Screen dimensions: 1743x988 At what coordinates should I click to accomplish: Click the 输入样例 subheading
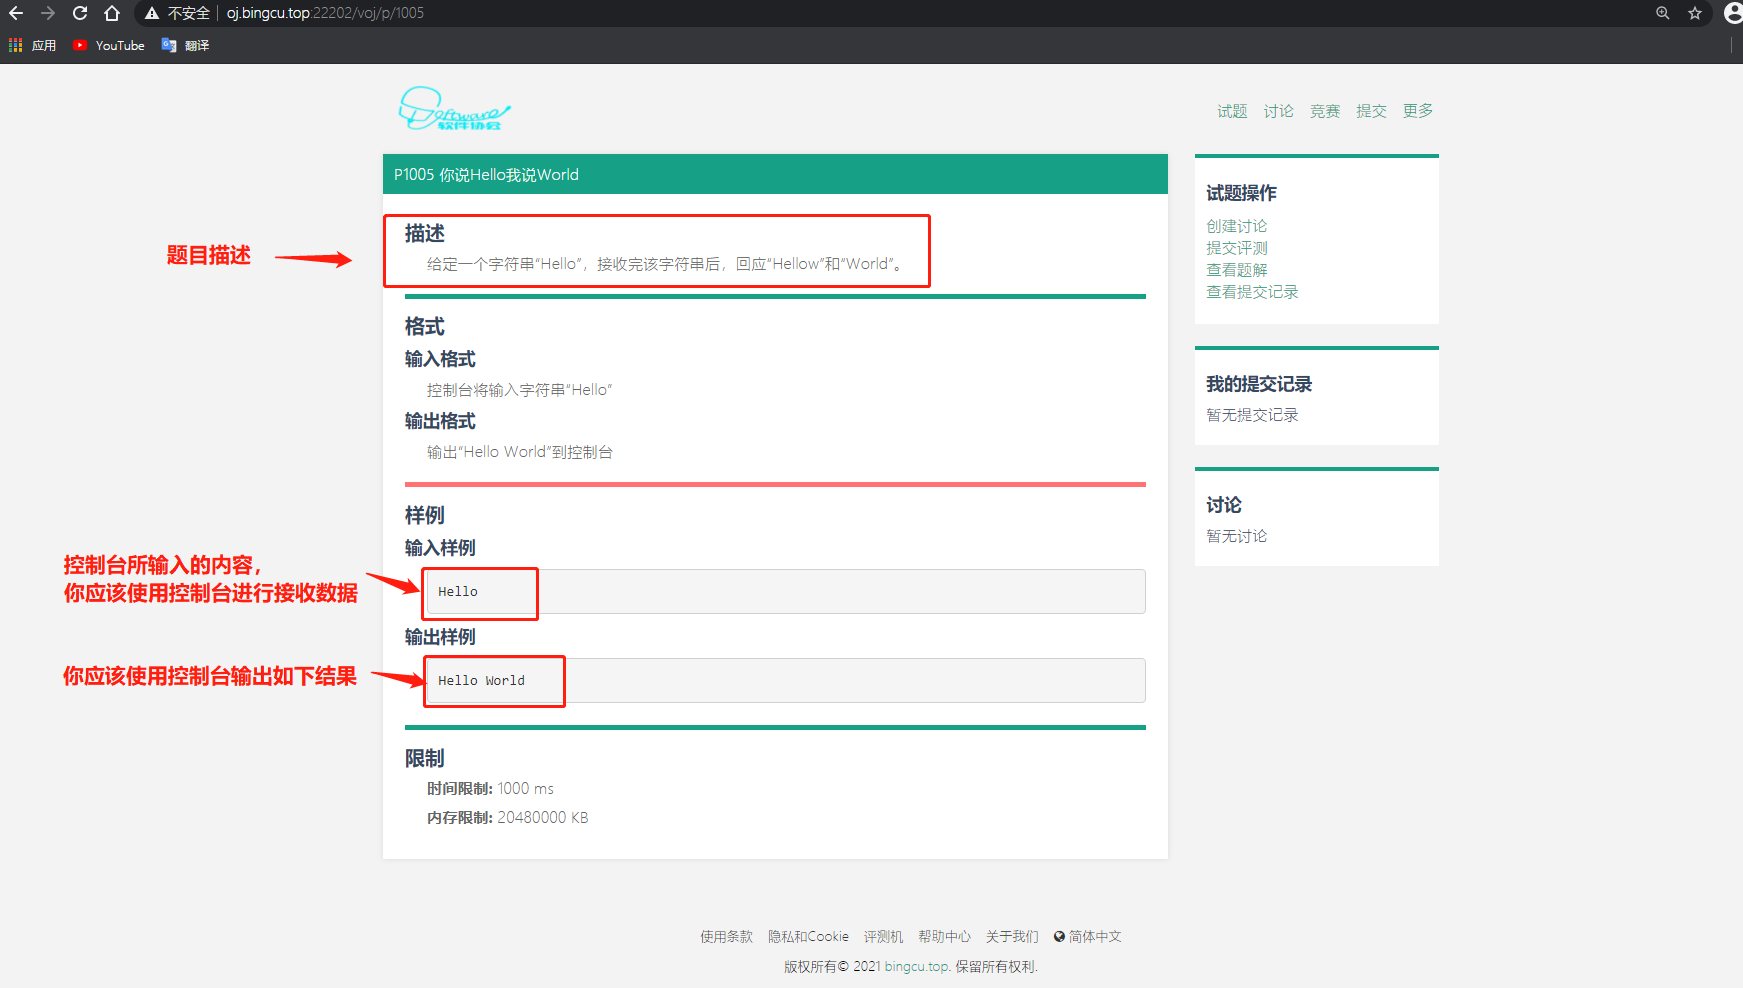440,548
